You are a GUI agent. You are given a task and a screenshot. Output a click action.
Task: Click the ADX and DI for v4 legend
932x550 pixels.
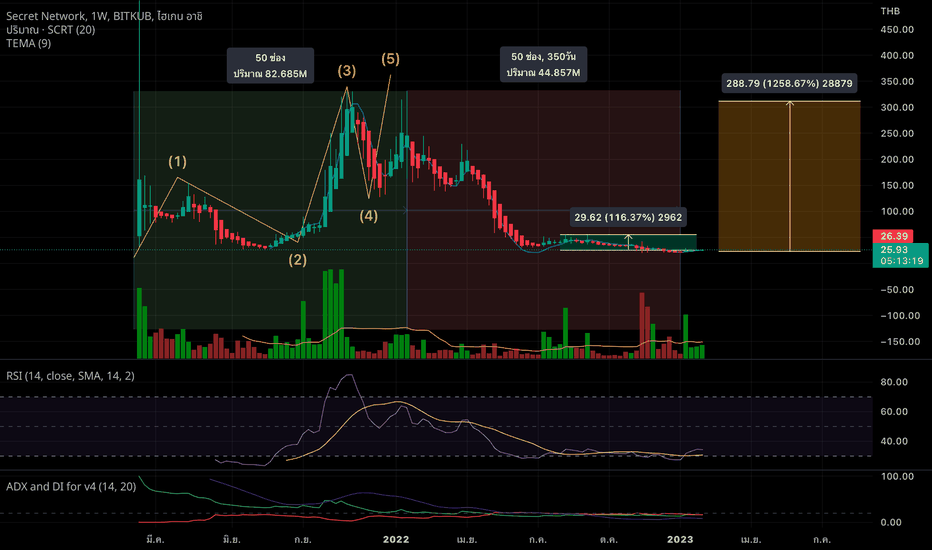71,486
